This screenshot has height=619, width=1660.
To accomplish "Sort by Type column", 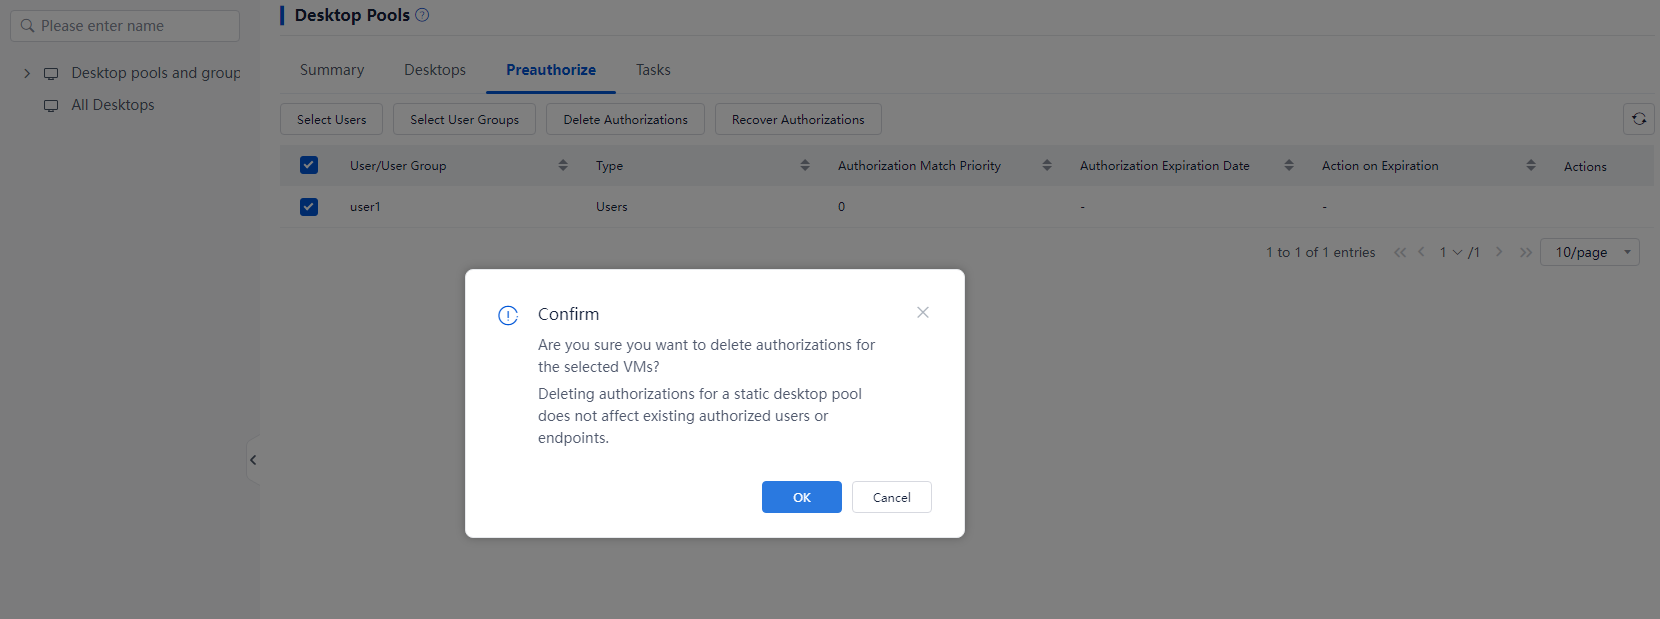I will 805,165.
